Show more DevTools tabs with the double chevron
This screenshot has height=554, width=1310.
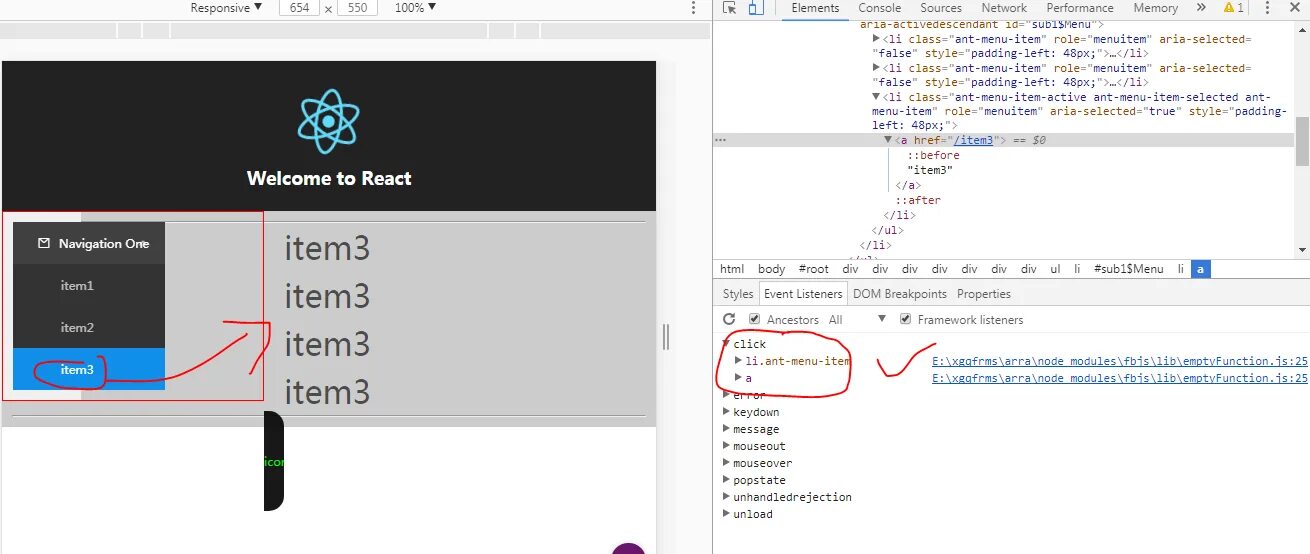(x=1201, y=8)
